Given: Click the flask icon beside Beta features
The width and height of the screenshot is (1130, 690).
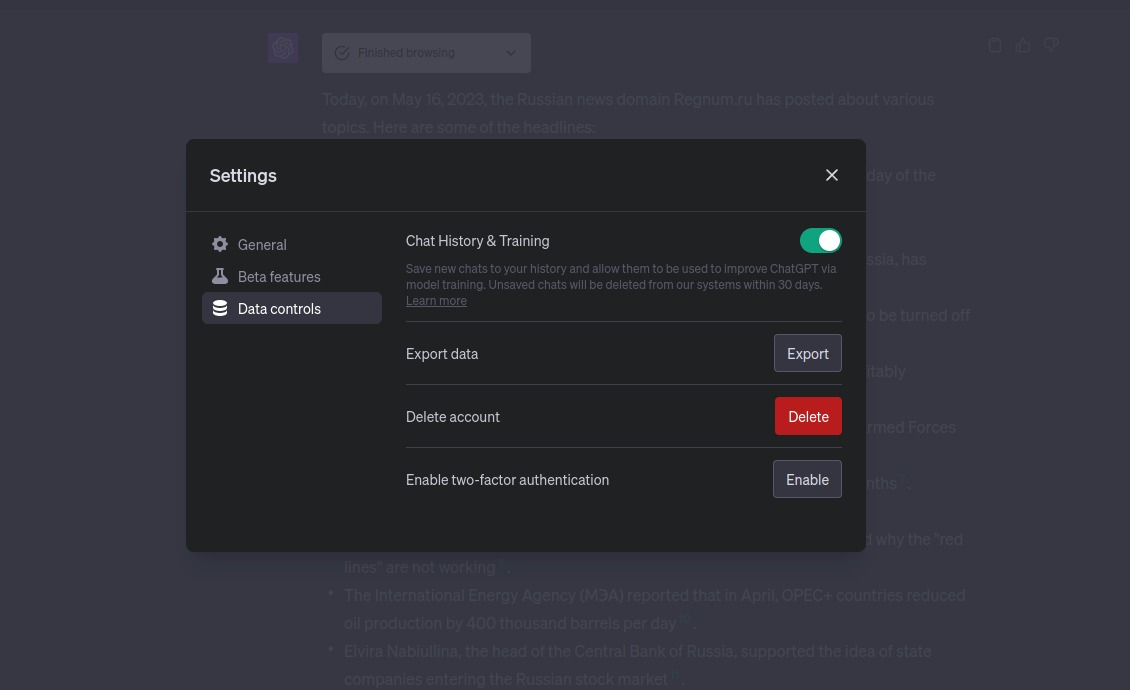Looking at the screenshot, I should [220, 276].
